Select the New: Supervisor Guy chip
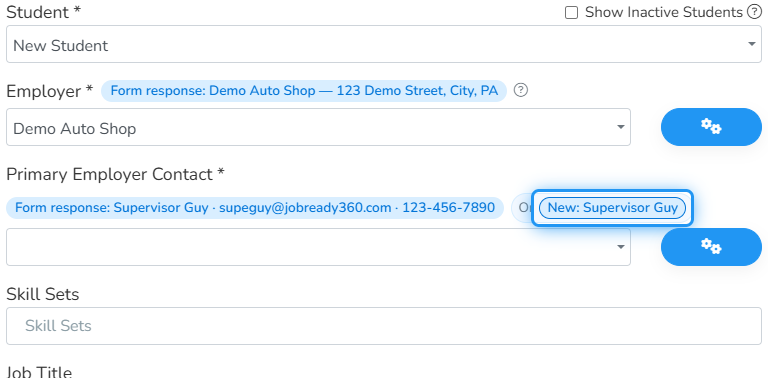 coord(612,208)
